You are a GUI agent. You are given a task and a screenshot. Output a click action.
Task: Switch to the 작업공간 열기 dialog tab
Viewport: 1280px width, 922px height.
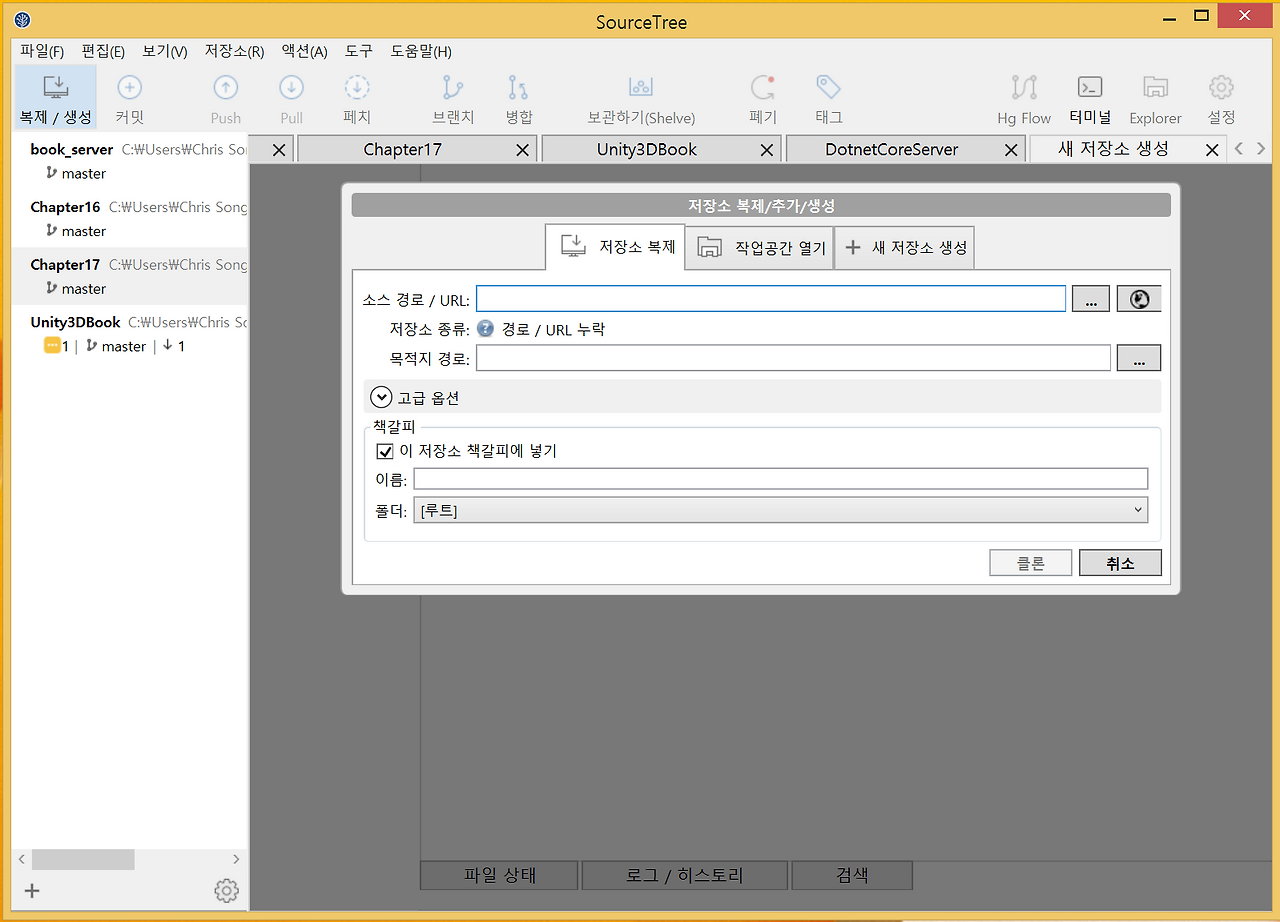759,247
